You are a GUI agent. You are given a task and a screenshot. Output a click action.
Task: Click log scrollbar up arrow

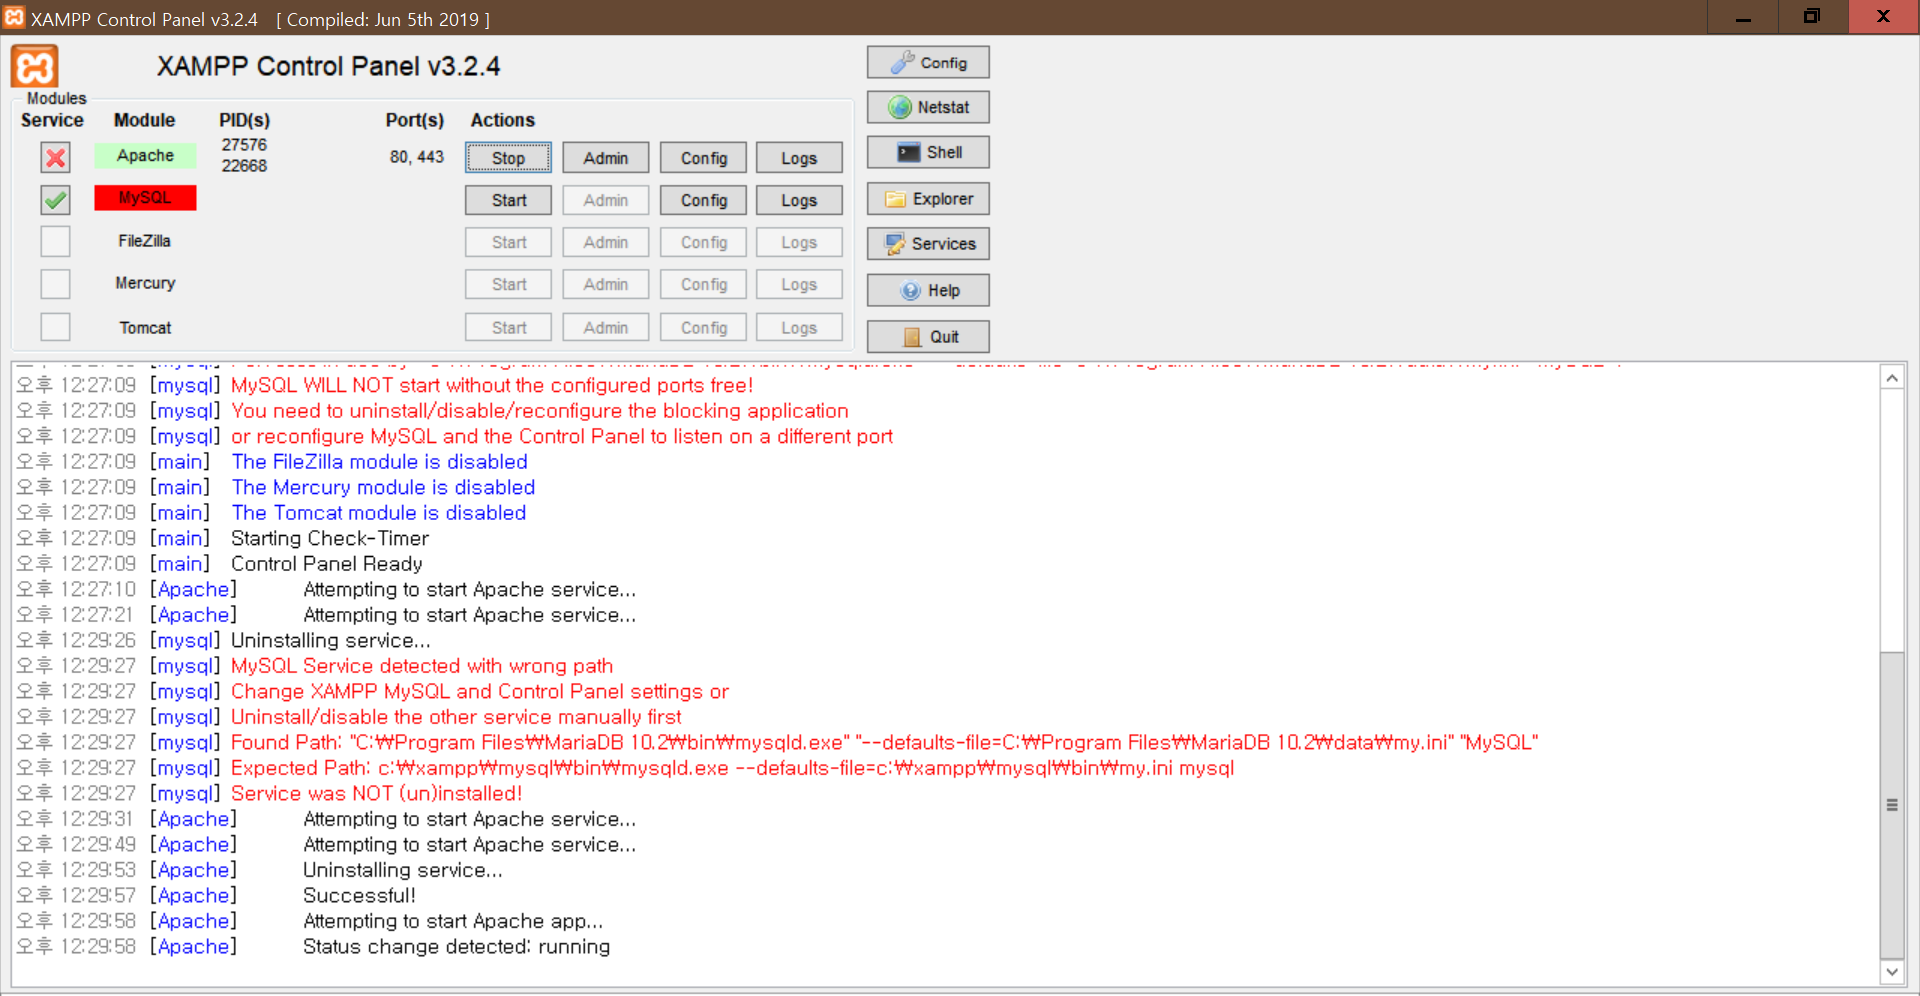pos(1891,378)
